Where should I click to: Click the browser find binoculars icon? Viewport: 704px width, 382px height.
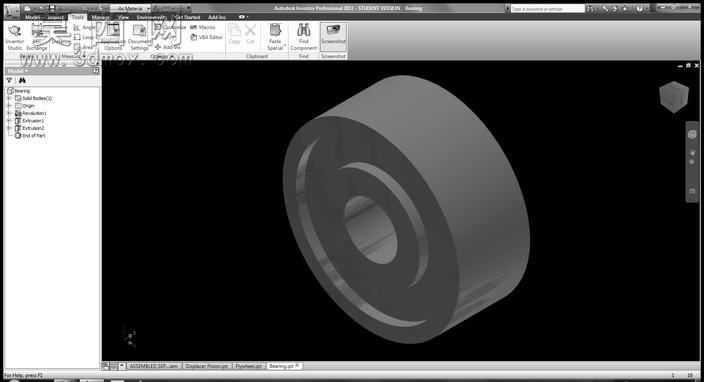pos(22,80)
